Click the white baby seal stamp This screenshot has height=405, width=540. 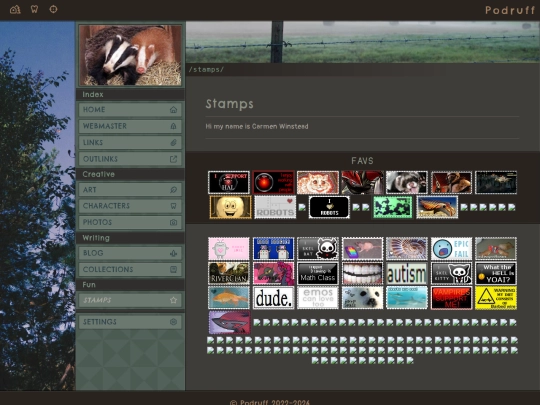(x=362, y=298)
